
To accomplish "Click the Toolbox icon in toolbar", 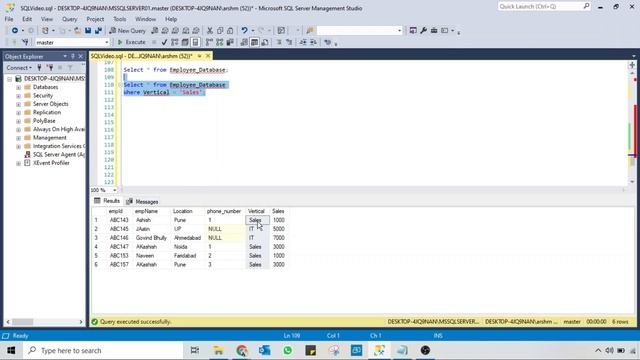I will tap(434, 31).
